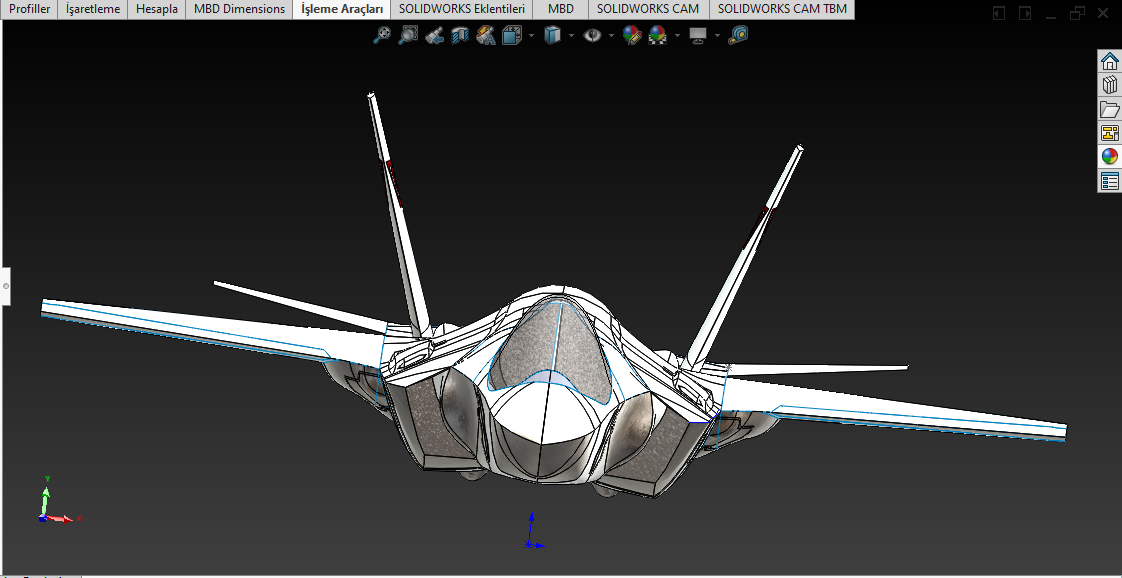
Task: Switch to the SOLIDWORKS CAM tab
Action: 647,9
